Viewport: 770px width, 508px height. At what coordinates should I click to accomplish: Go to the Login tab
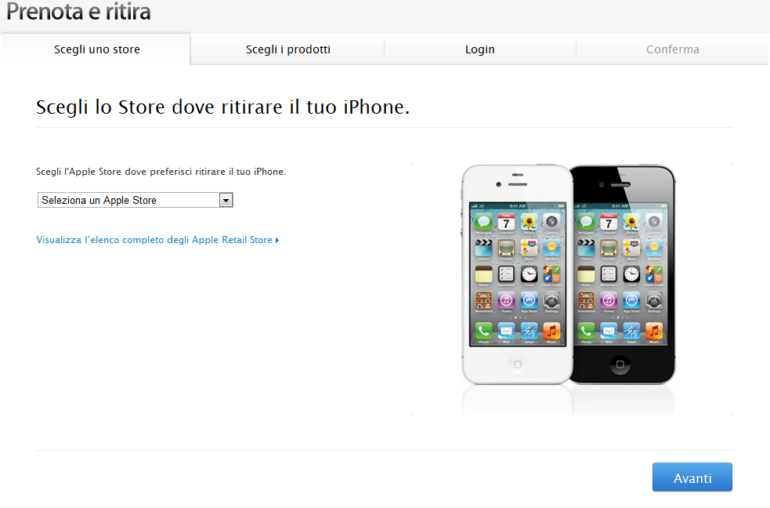tap(480, 49)
